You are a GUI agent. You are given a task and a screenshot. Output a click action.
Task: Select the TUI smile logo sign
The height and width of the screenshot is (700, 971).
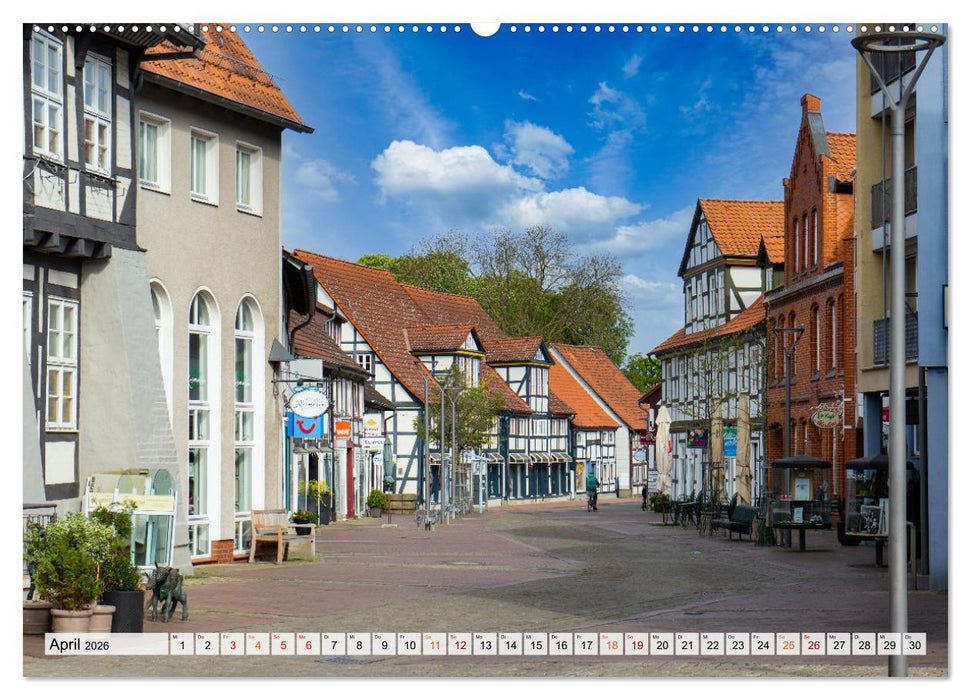point(306,426)
